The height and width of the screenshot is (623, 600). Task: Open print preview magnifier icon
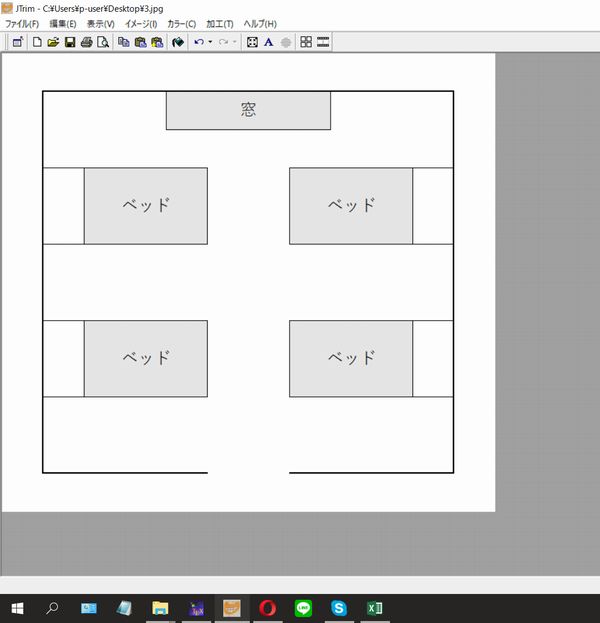click(103, 42)
